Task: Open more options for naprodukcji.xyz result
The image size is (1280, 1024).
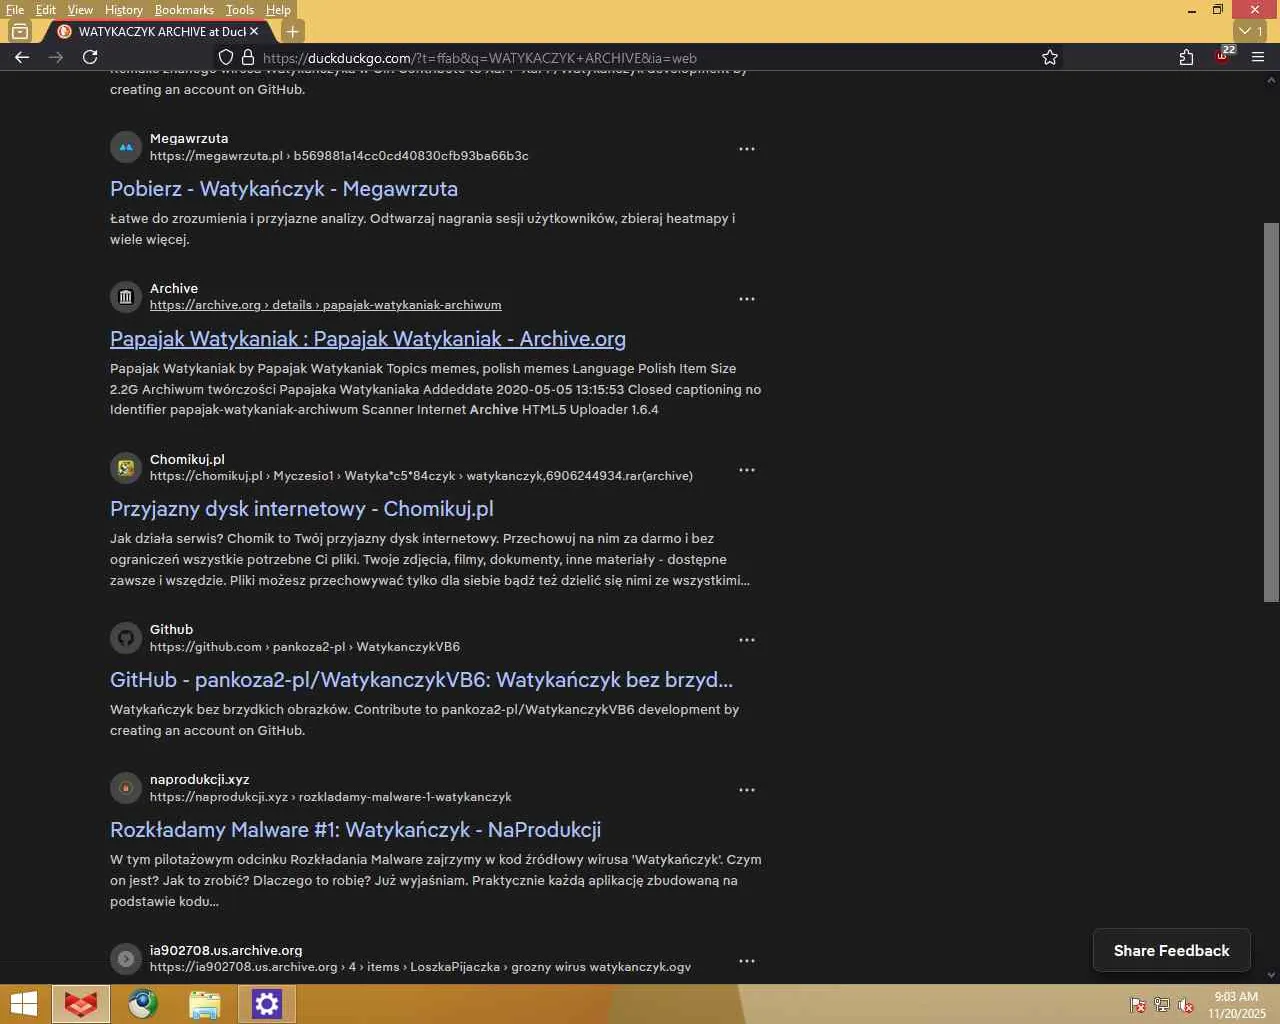Action: point(747,790)
